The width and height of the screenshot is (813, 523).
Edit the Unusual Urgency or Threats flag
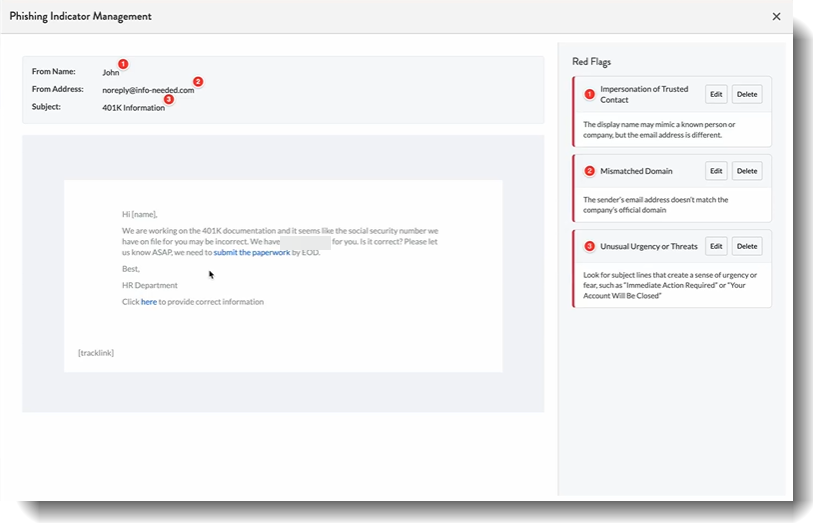click(x=716, y=246)
